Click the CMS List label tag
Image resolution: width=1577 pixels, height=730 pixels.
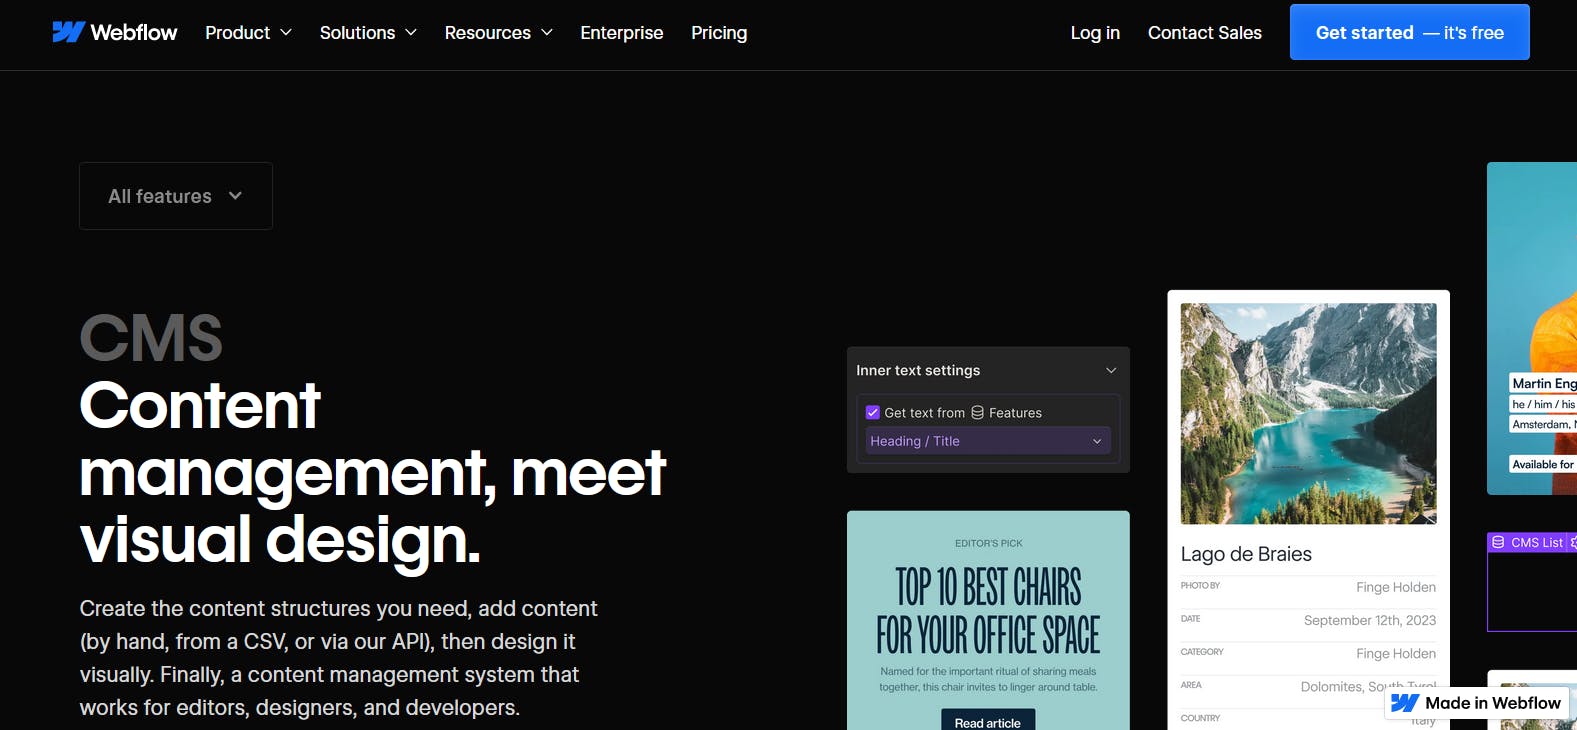coord(1530,542)
